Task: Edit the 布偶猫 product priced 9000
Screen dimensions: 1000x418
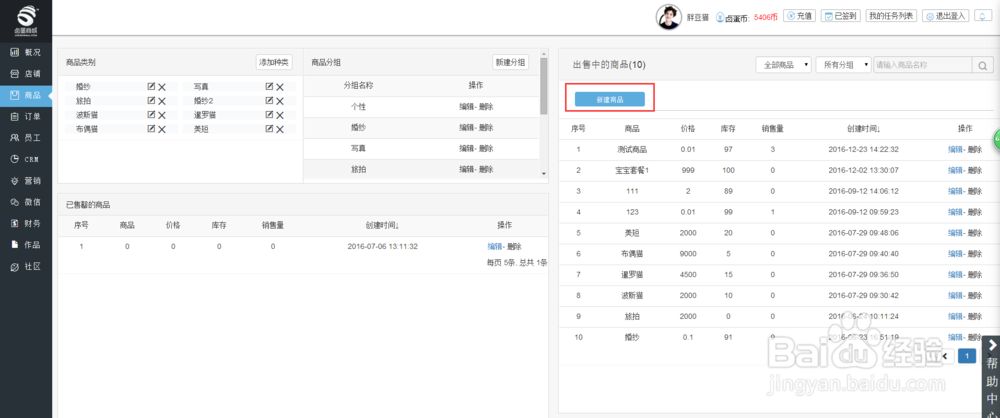Action: coord(955,254)
